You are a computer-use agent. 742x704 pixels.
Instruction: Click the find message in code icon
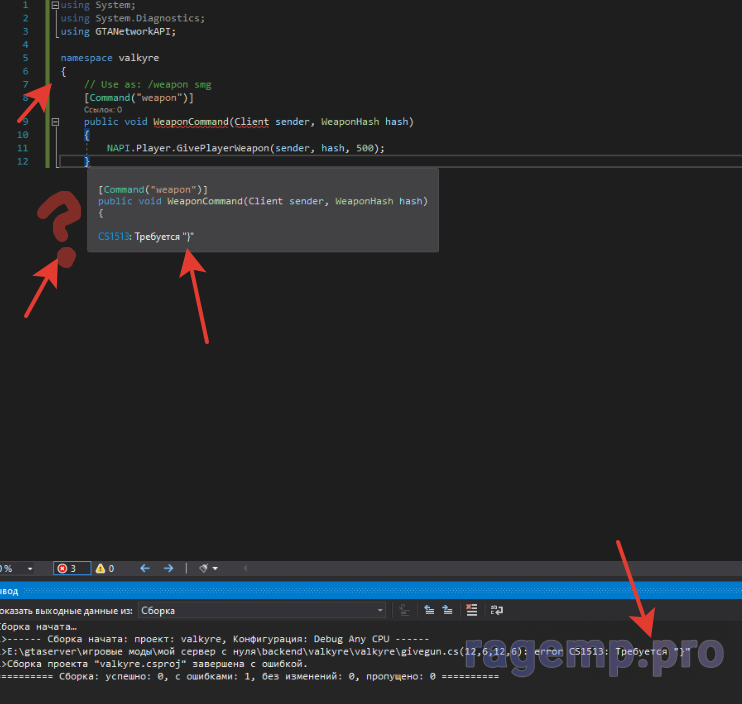tap(403, 610)
